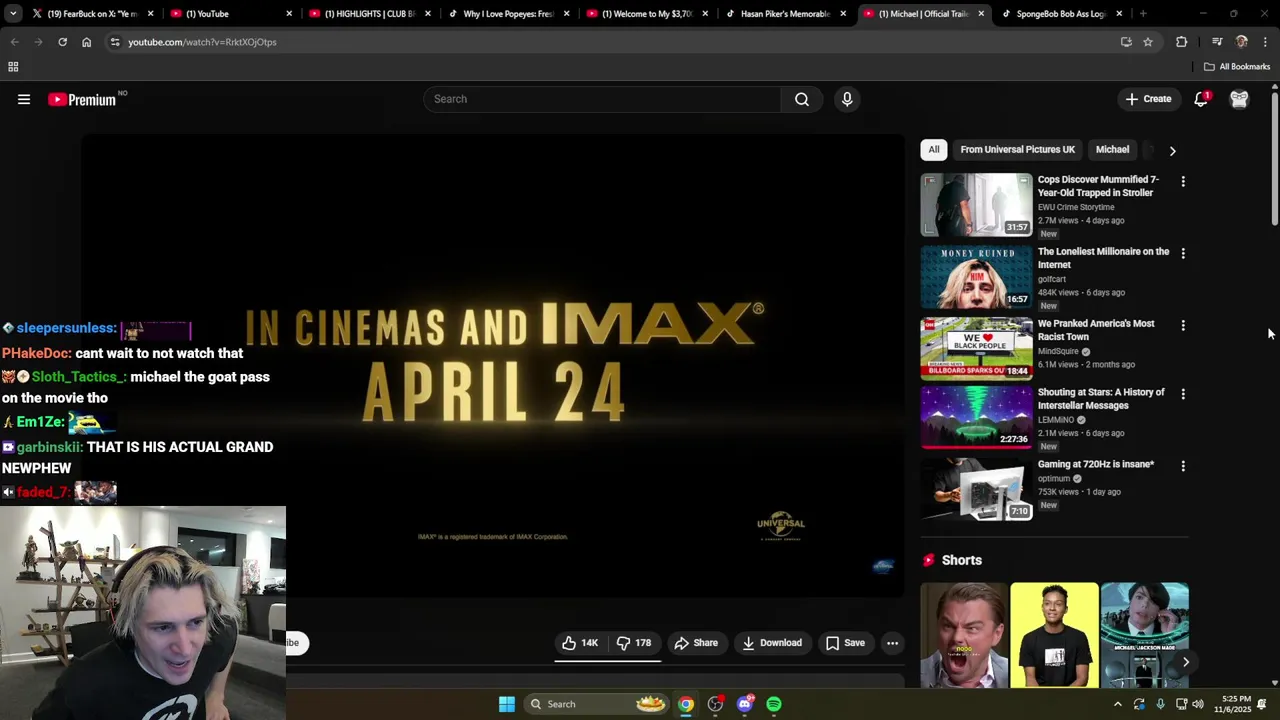Open All Bookmarks folder

pos(1237,67)
